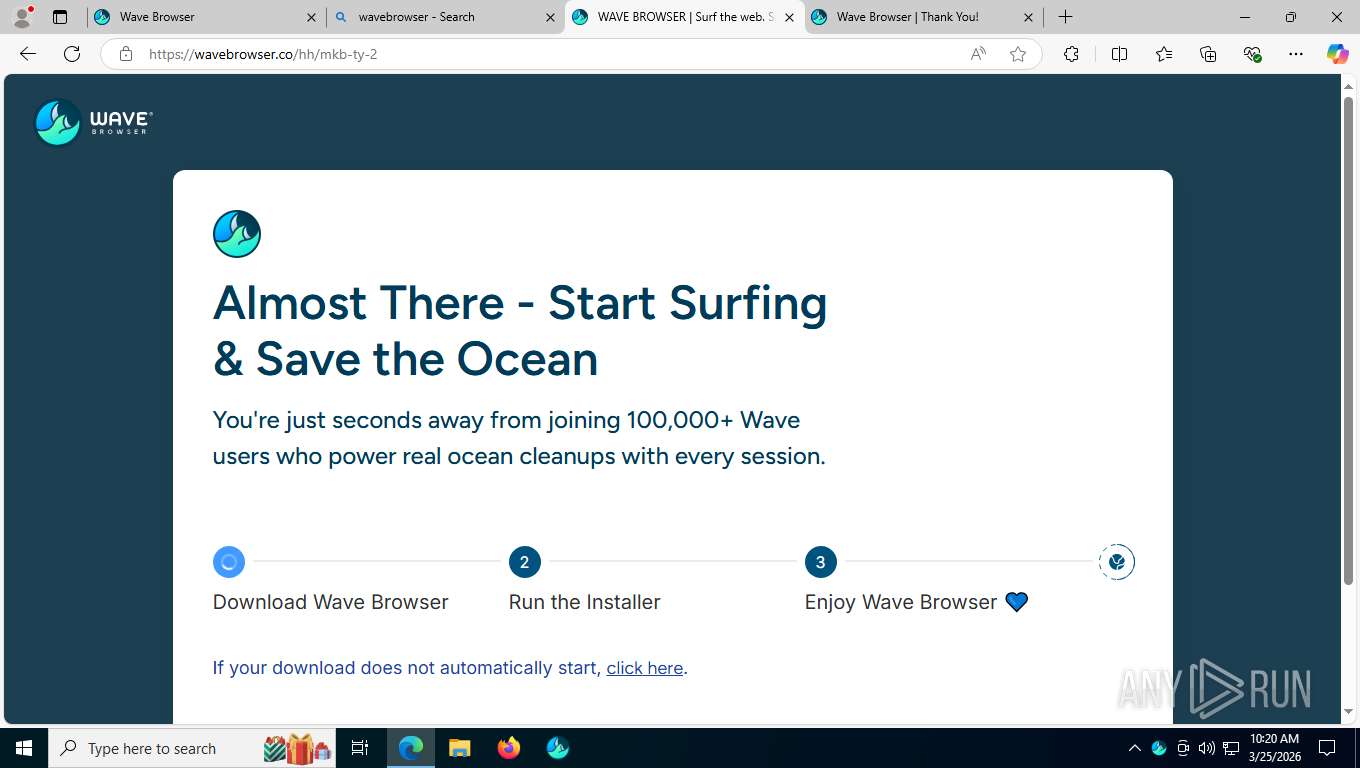Open Firefox from the taskbar
The height and width of the screenshot is (768, 1360).
point(509,748)
